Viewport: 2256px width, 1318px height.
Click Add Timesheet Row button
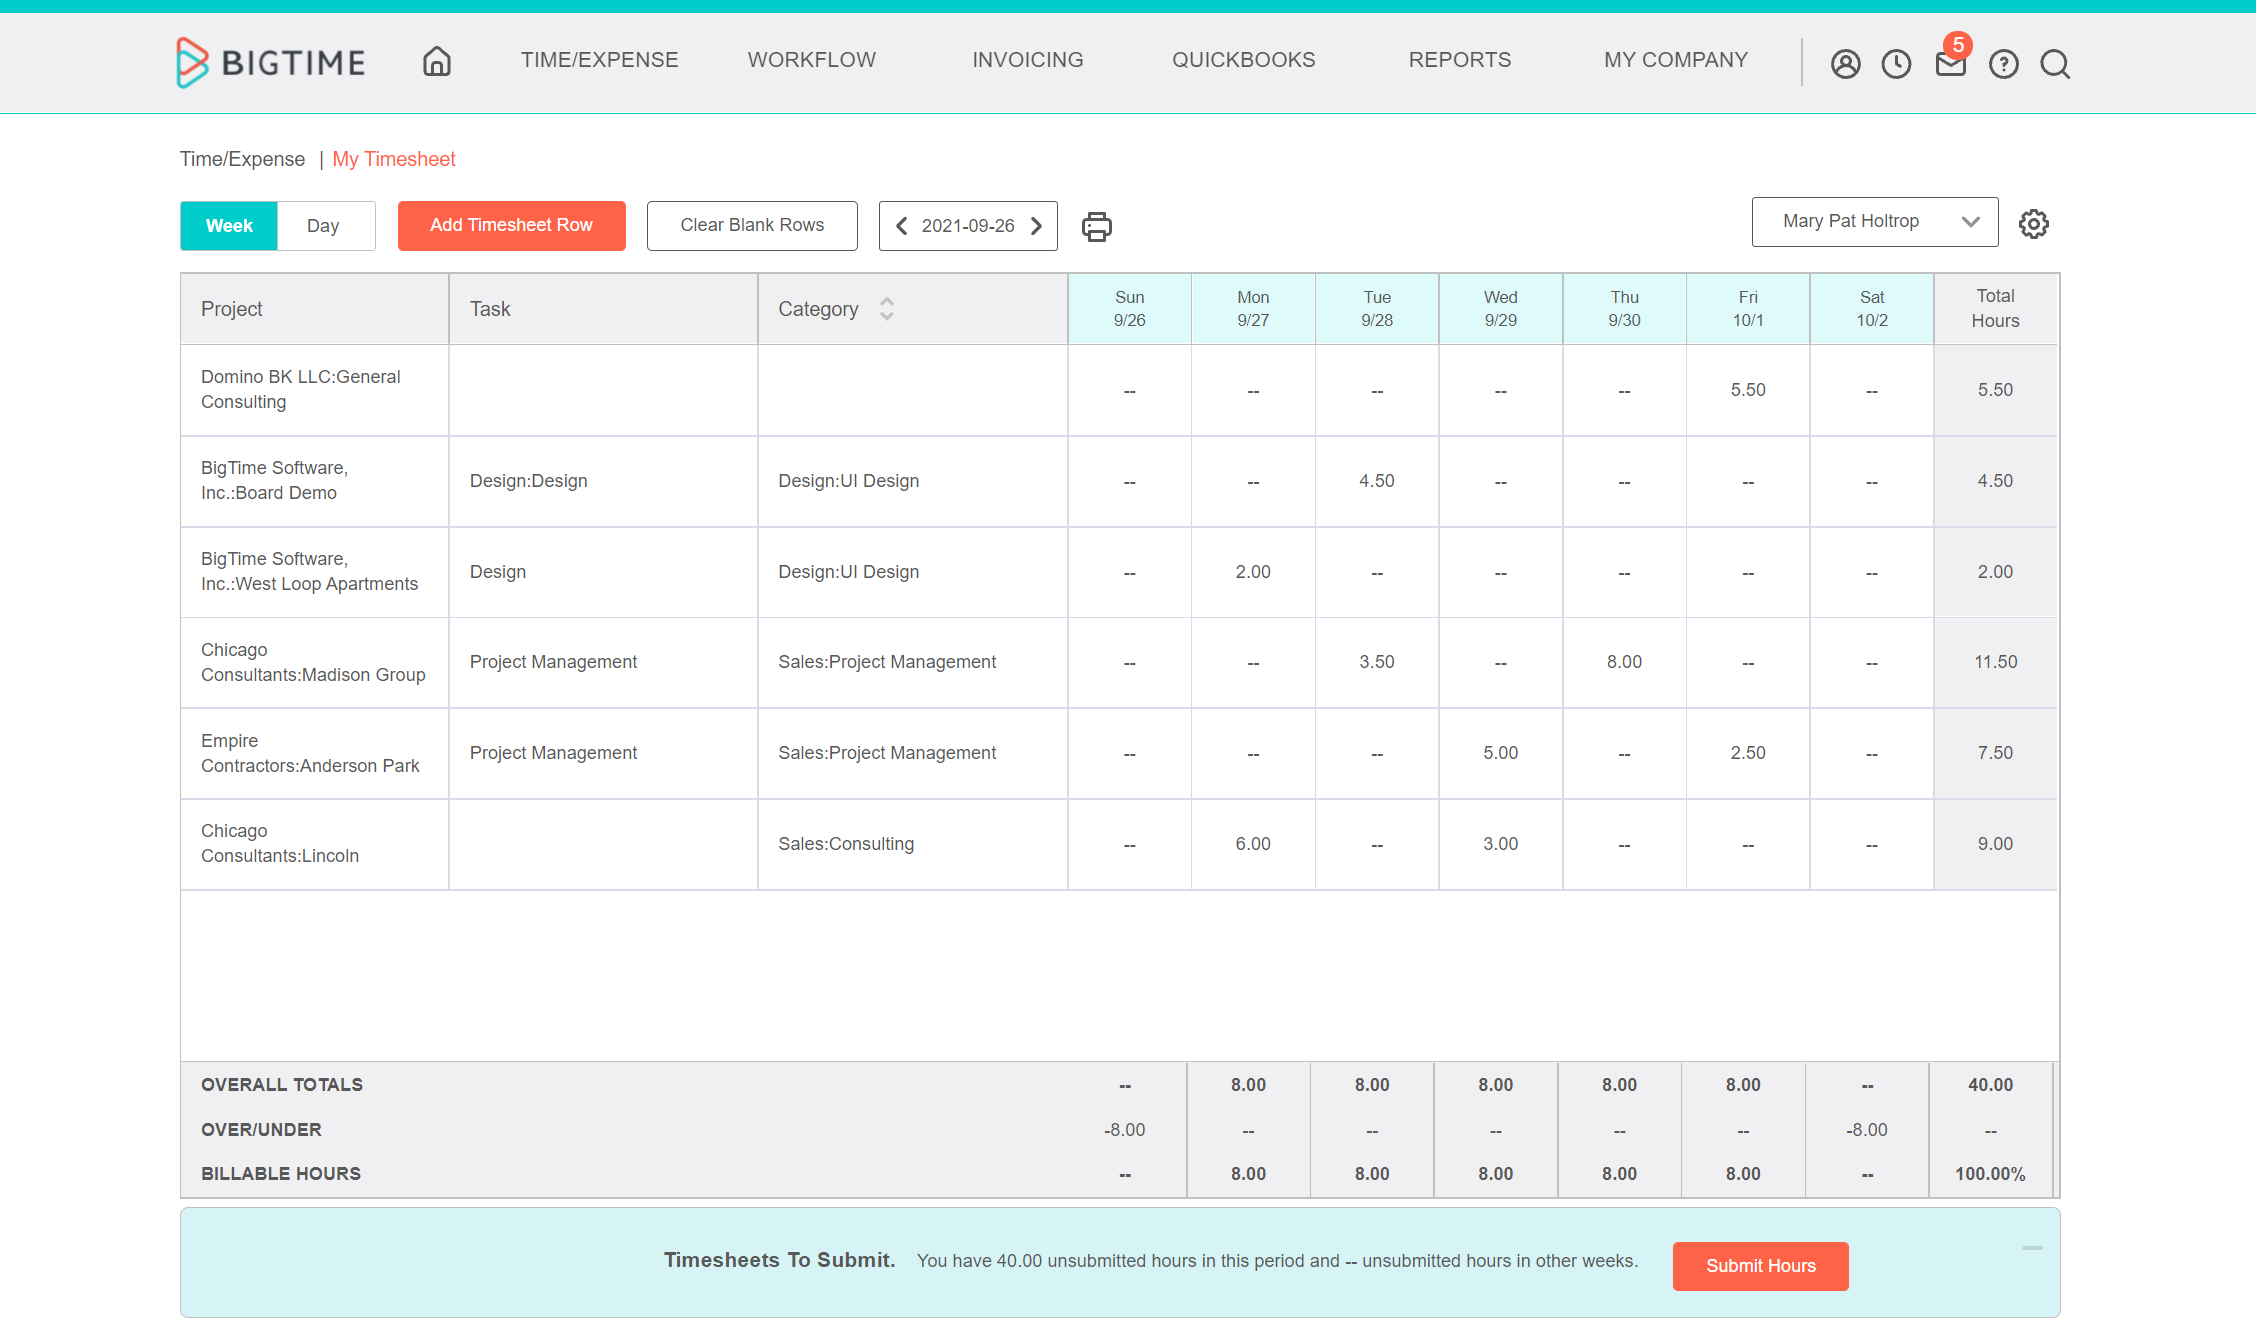point(512,226)
